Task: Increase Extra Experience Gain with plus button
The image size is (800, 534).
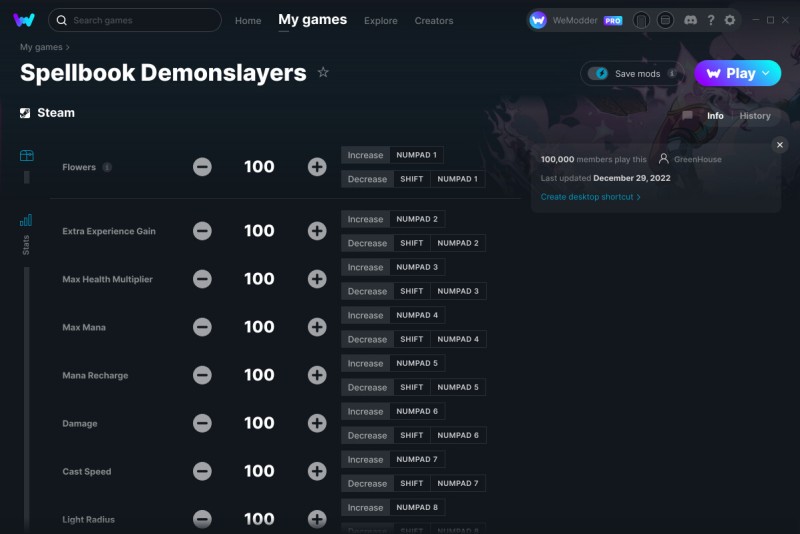Action: pyautogui.click(x=317, y=231)
